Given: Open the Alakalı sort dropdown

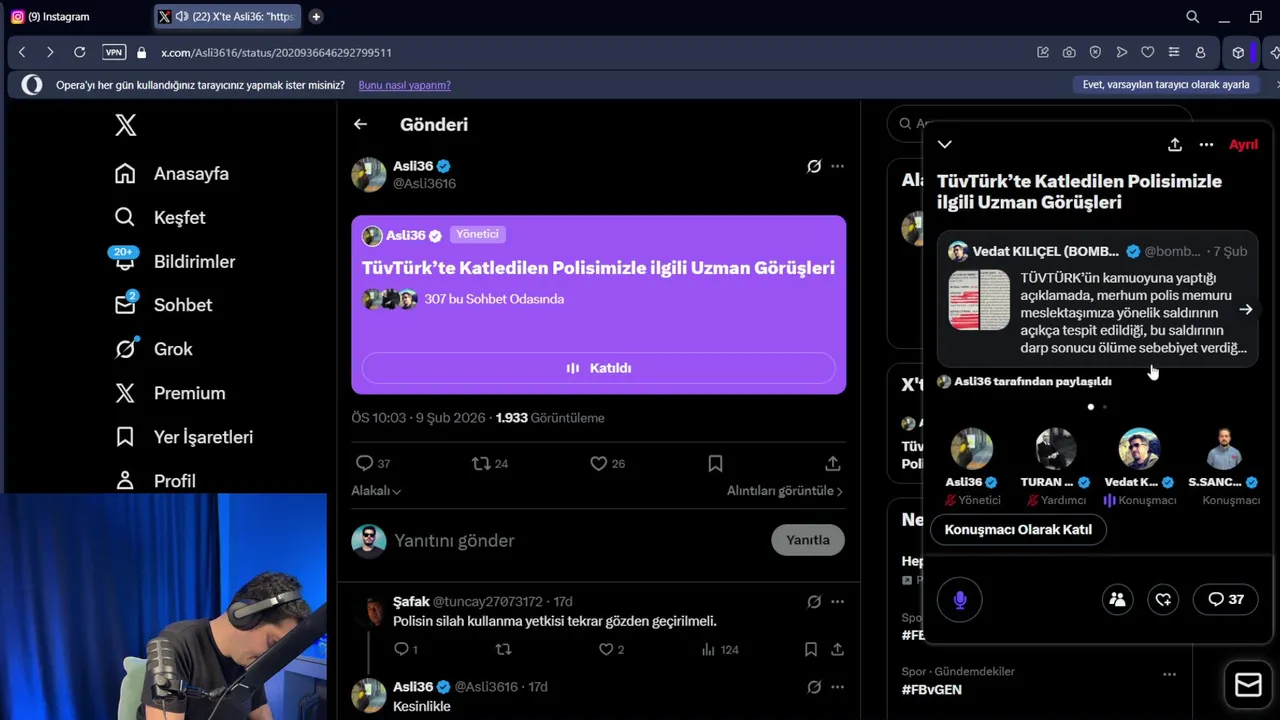Looking at the screenshot, I should [x=376, y=491].
